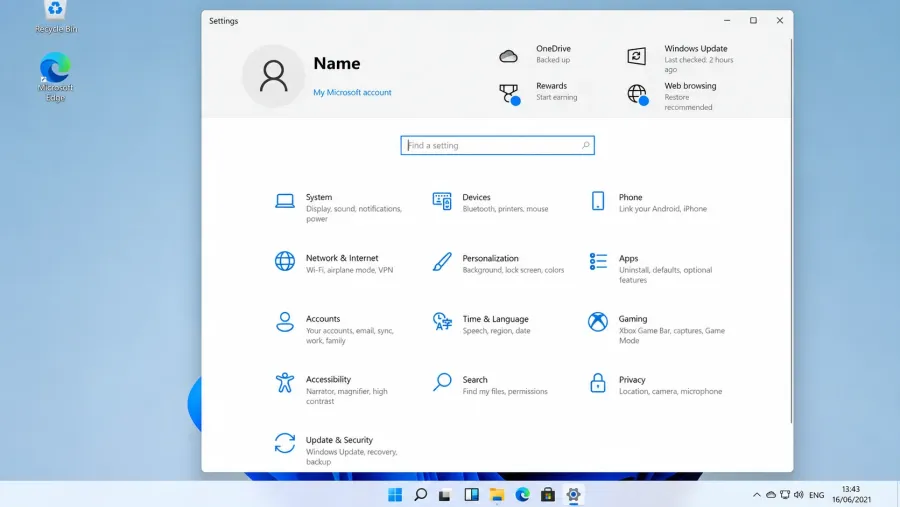This screenshot has height=507, width=900.
Task: Click the Rewards trophy icon
Action: 509,94
